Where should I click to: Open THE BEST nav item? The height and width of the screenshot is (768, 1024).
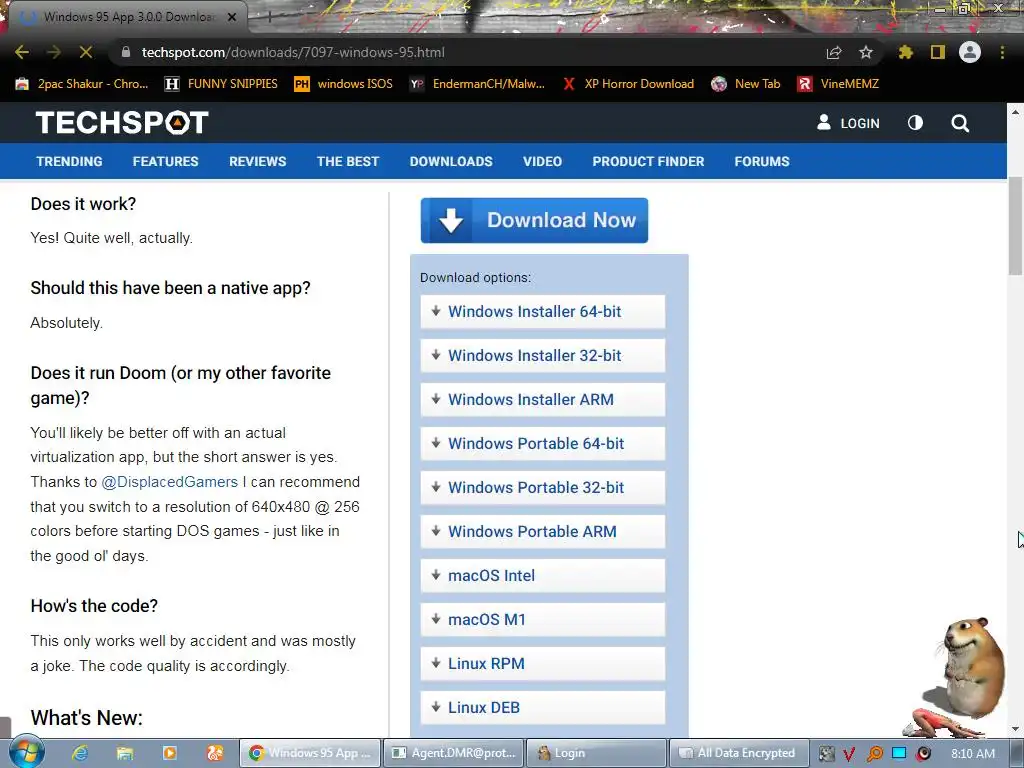[x=347, y=161]
